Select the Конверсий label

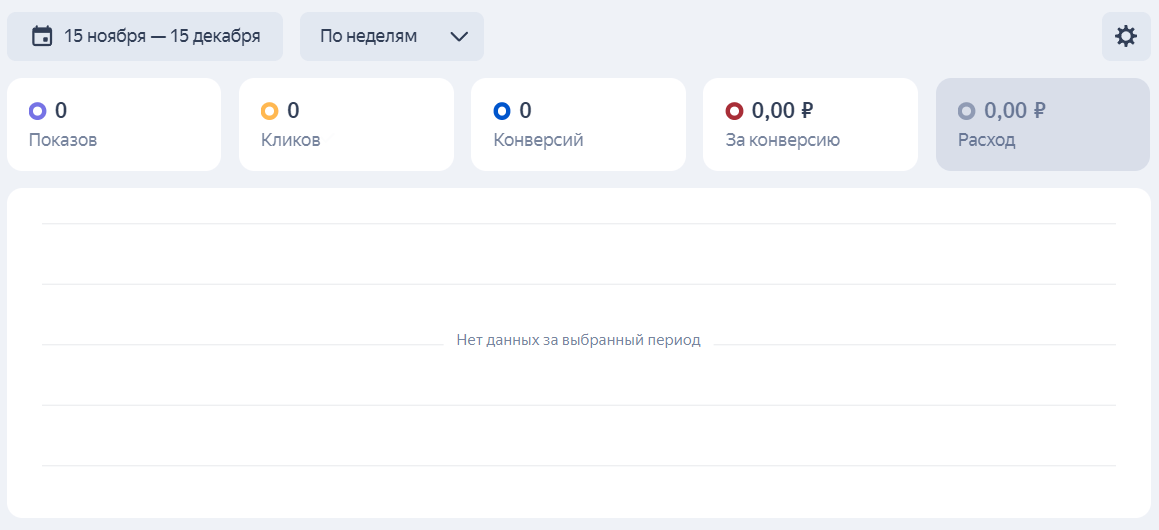point(538,140)
